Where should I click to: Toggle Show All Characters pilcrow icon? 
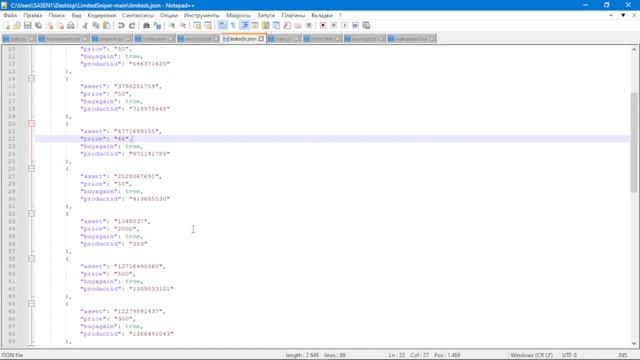pyautogui.click(x=233, y=25)
